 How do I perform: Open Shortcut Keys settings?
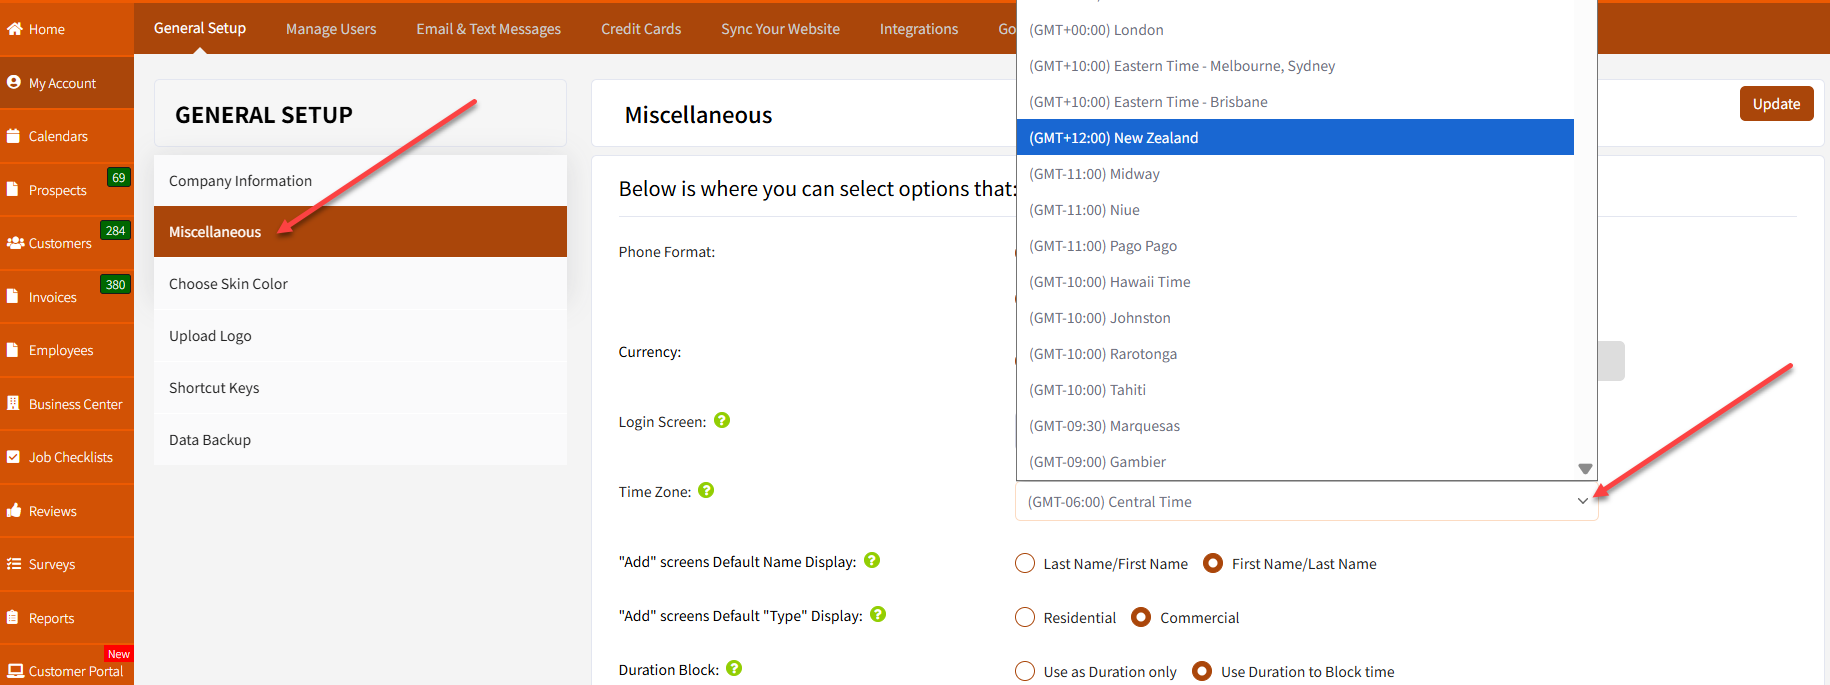click(x=360, y=388)
